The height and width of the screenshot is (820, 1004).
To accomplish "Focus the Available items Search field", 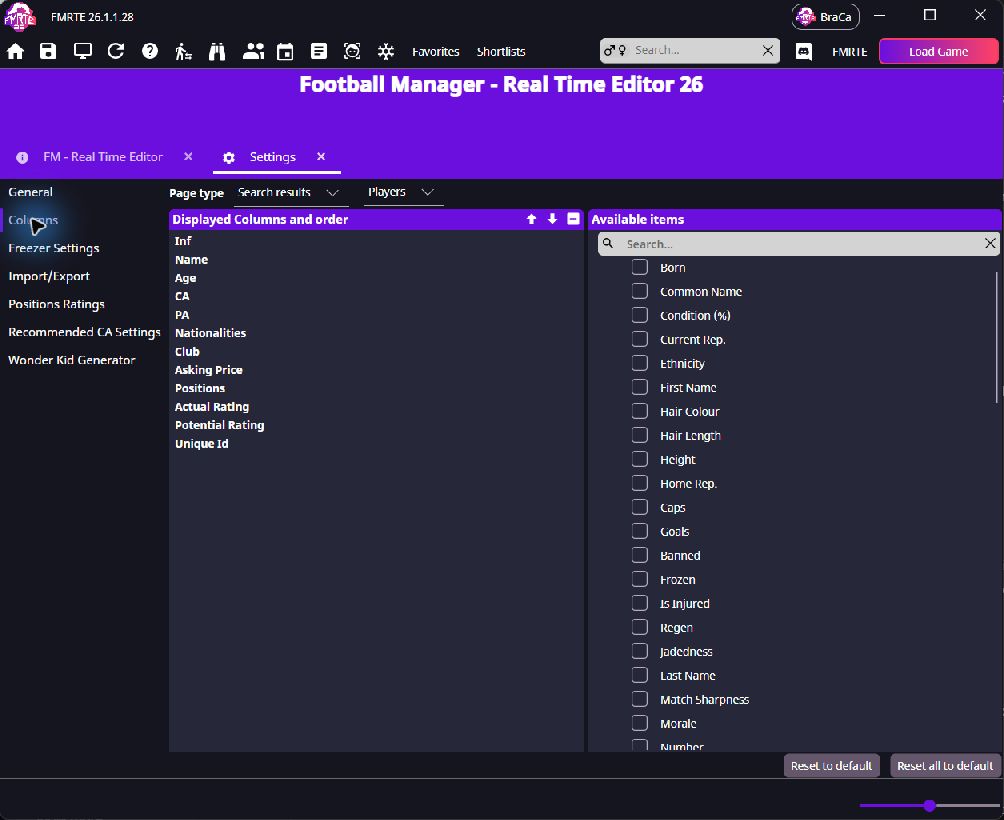I will point(800,244).
